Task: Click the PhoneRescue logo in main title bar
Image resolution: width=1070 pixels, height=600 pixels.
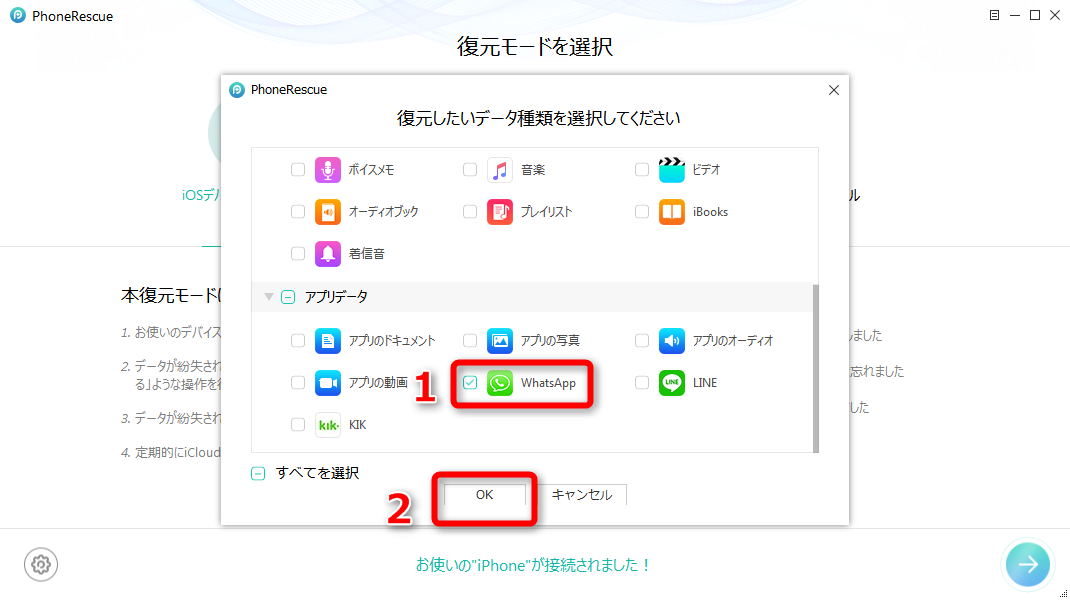Action: coord(18,15)
